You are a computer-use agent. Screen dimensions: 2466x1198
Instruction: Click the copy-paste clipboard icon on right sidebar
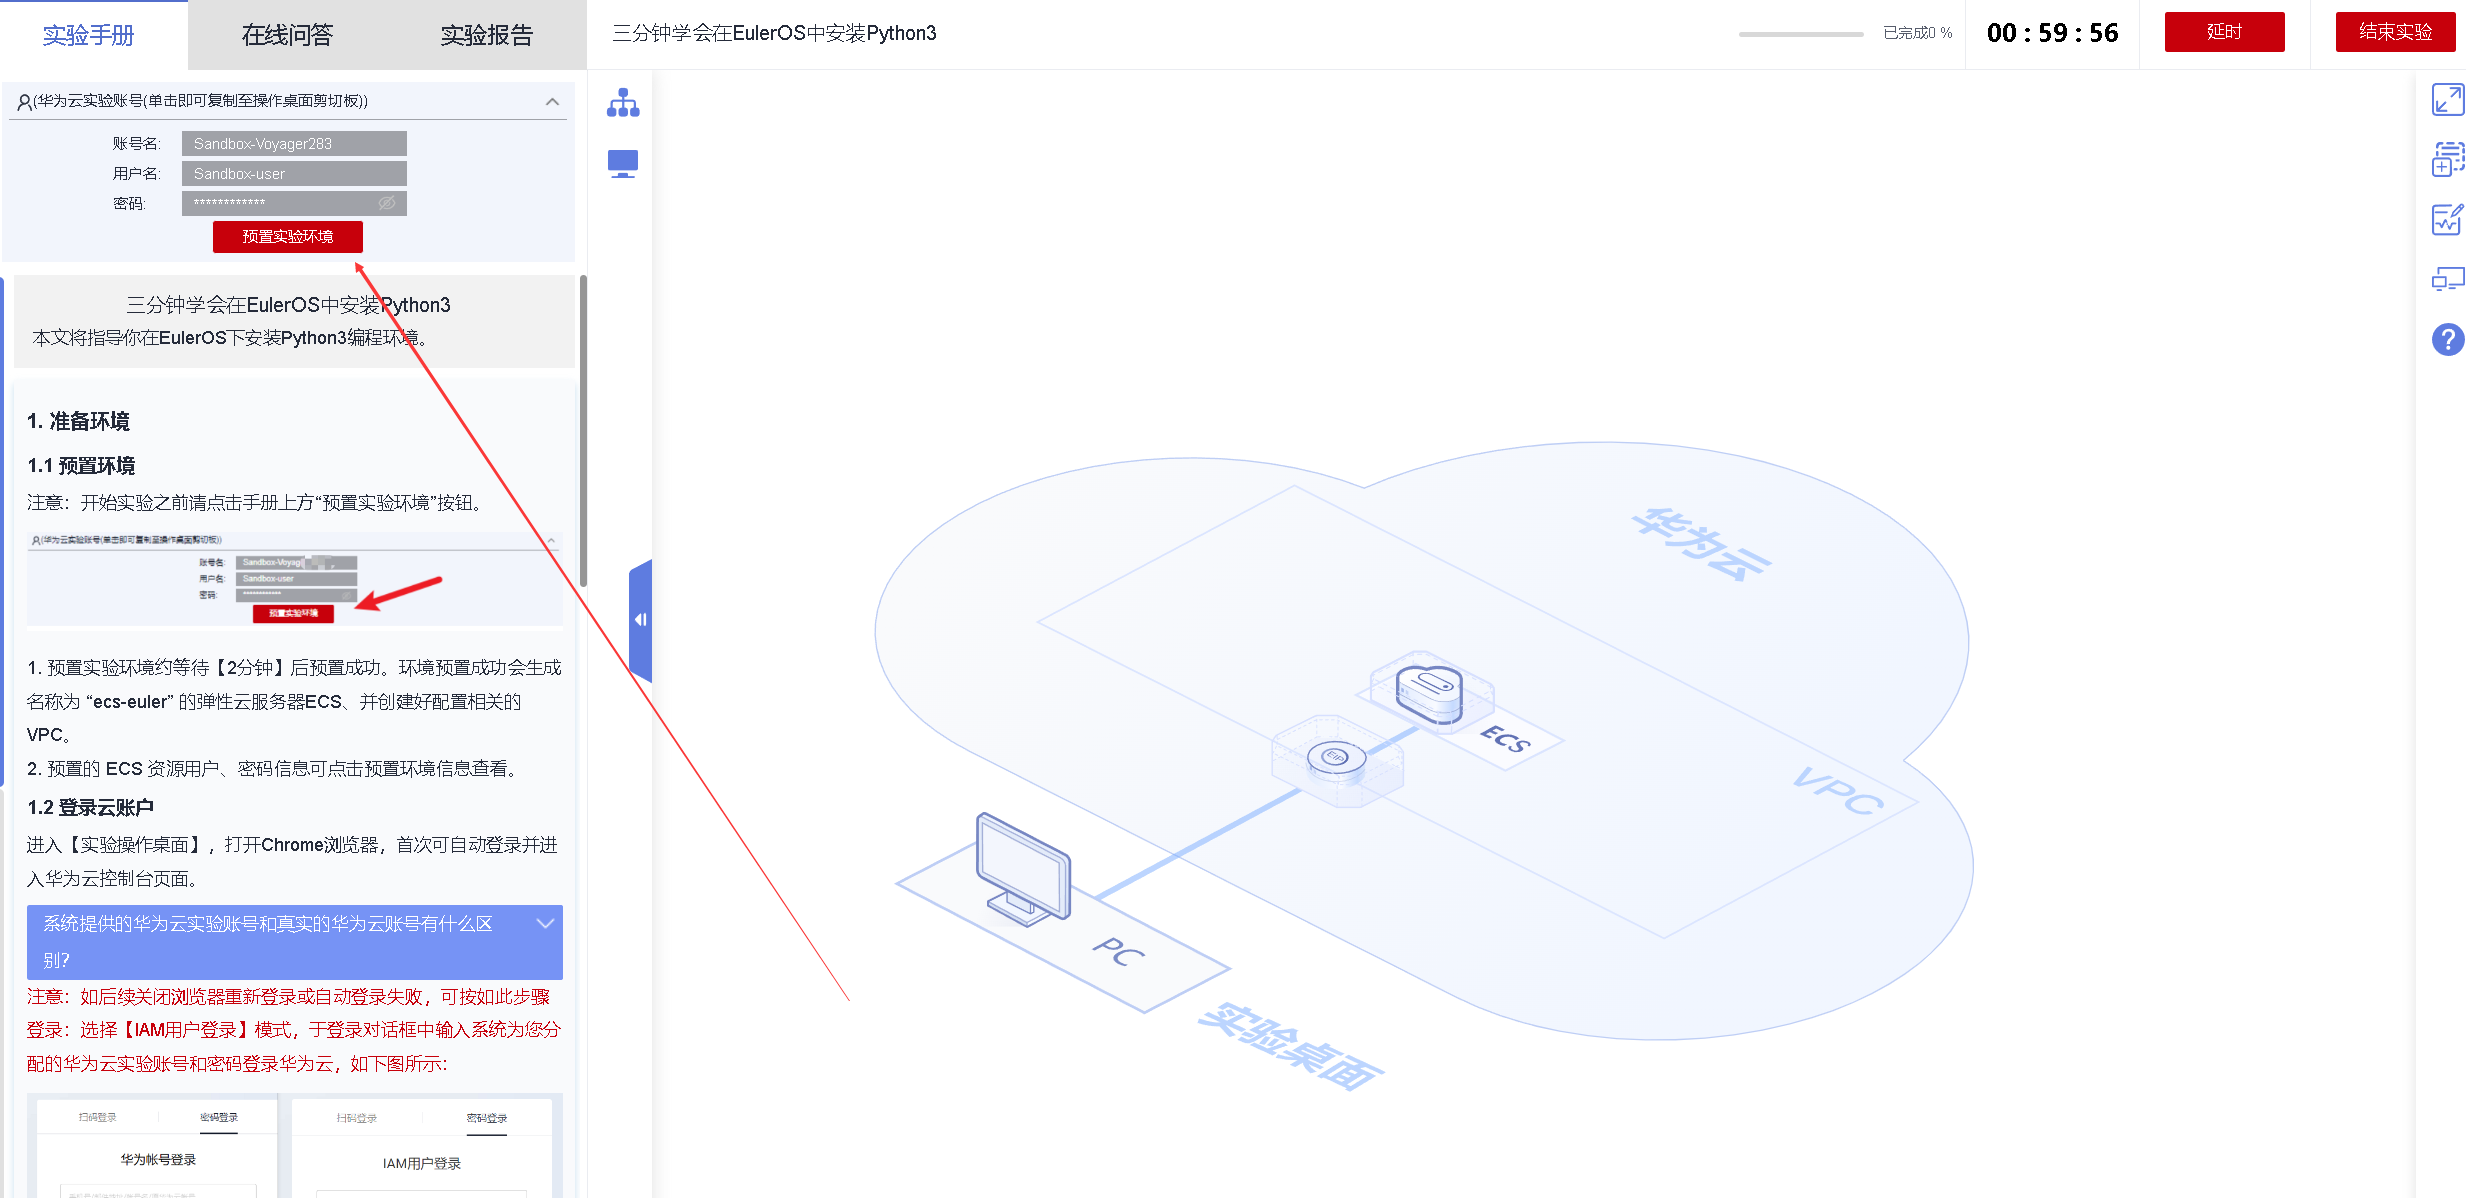click(2446, 160)
